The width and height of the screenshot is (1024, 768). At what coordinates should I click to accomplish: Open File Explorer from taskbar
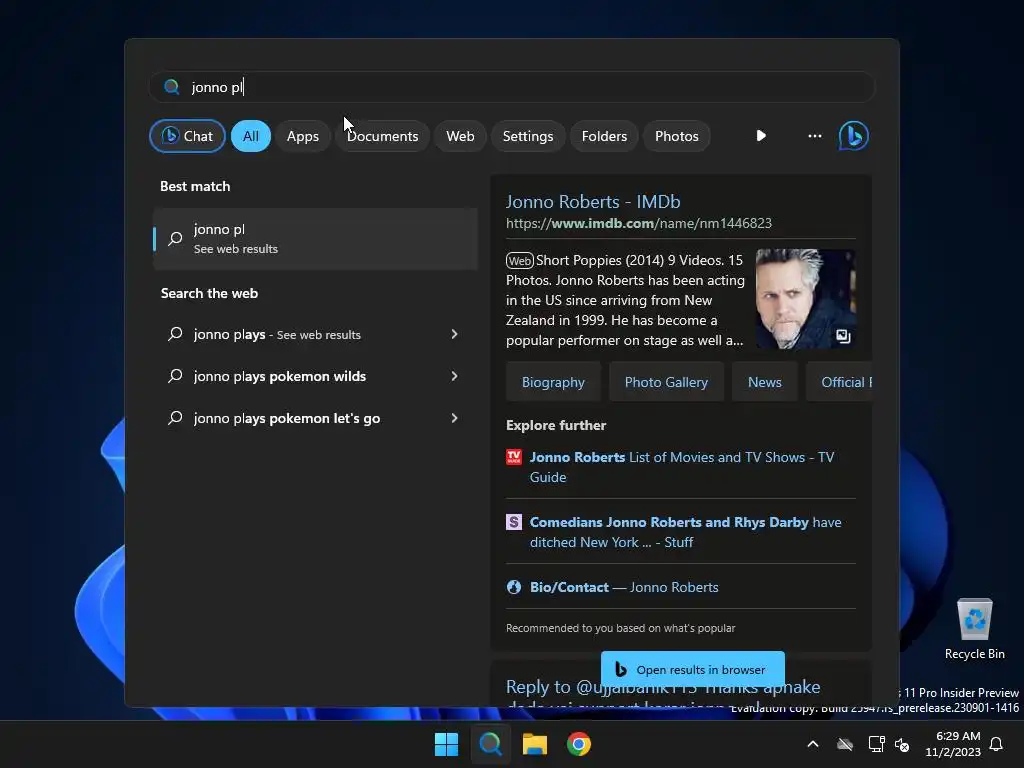pos(535,744)
